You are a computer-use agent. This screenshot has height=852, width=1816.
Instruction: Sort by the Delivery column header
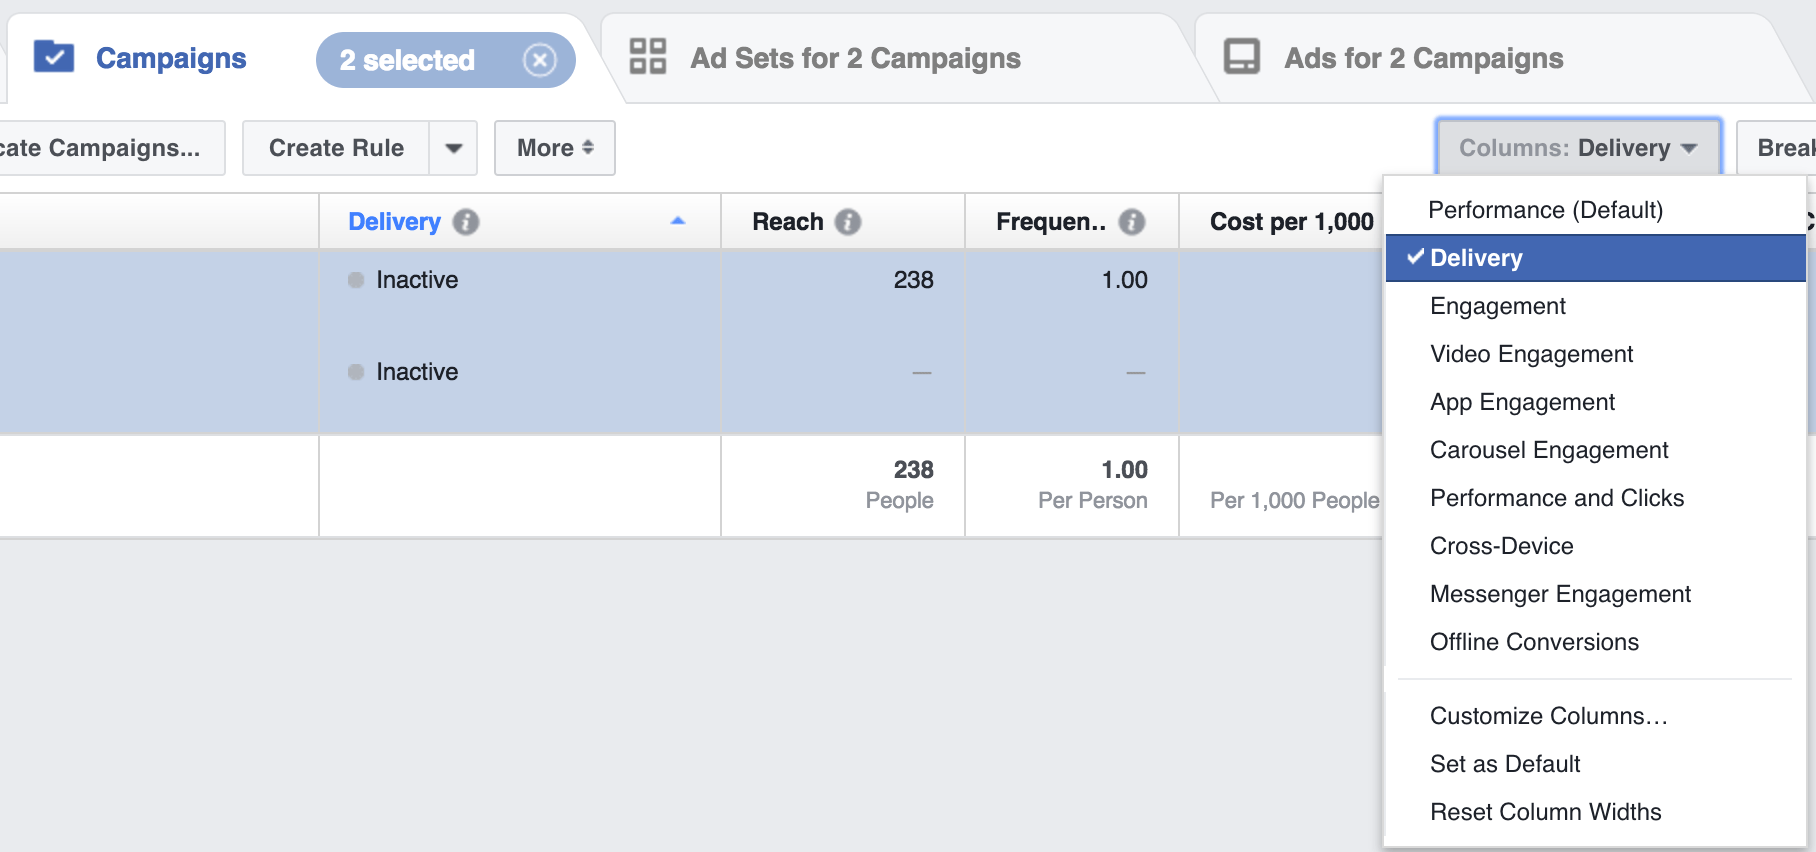point(394,222)
